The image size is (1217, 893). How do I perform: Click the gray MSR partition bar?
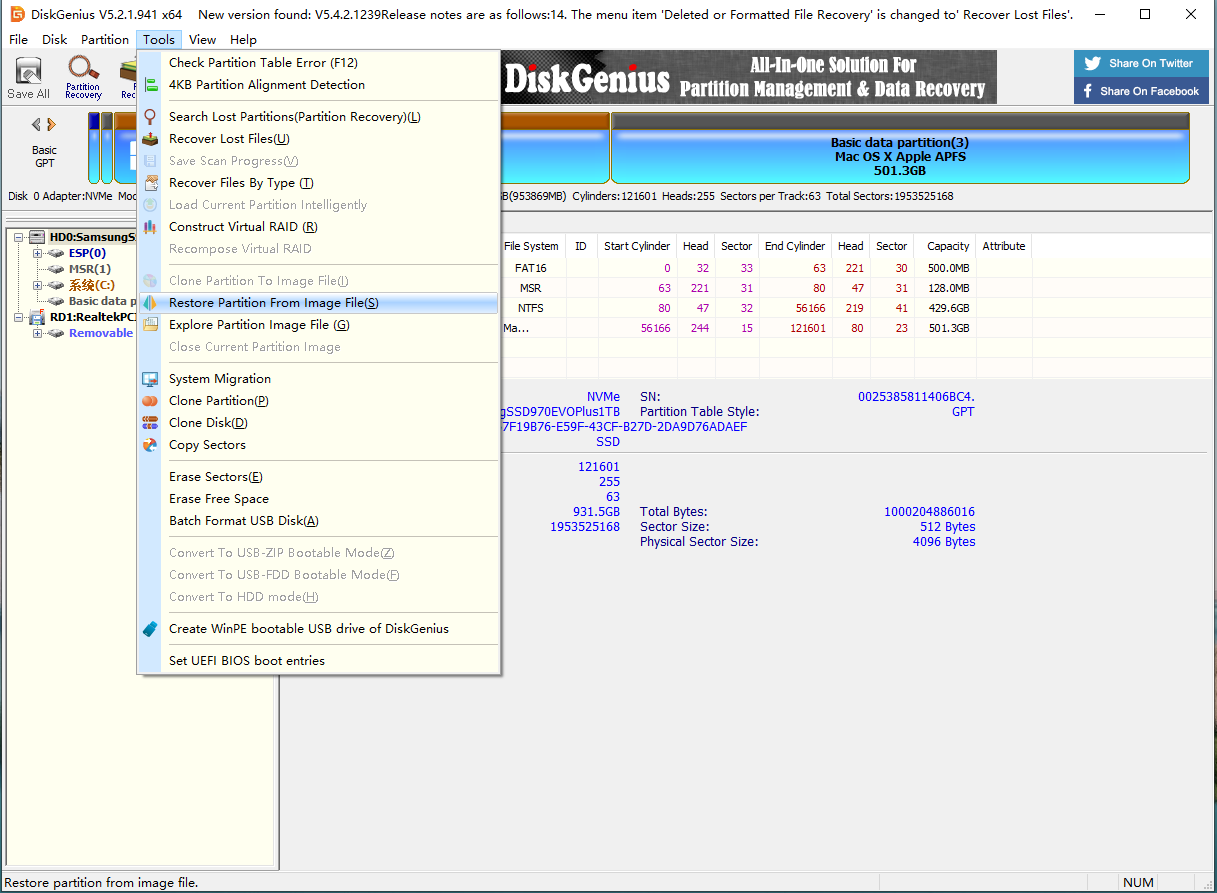pos(107,148)
